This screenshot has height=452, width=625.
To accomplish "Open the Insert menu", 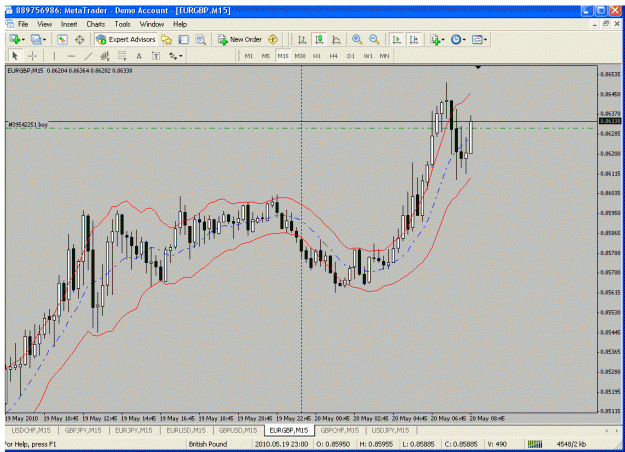I will (69, 24).
